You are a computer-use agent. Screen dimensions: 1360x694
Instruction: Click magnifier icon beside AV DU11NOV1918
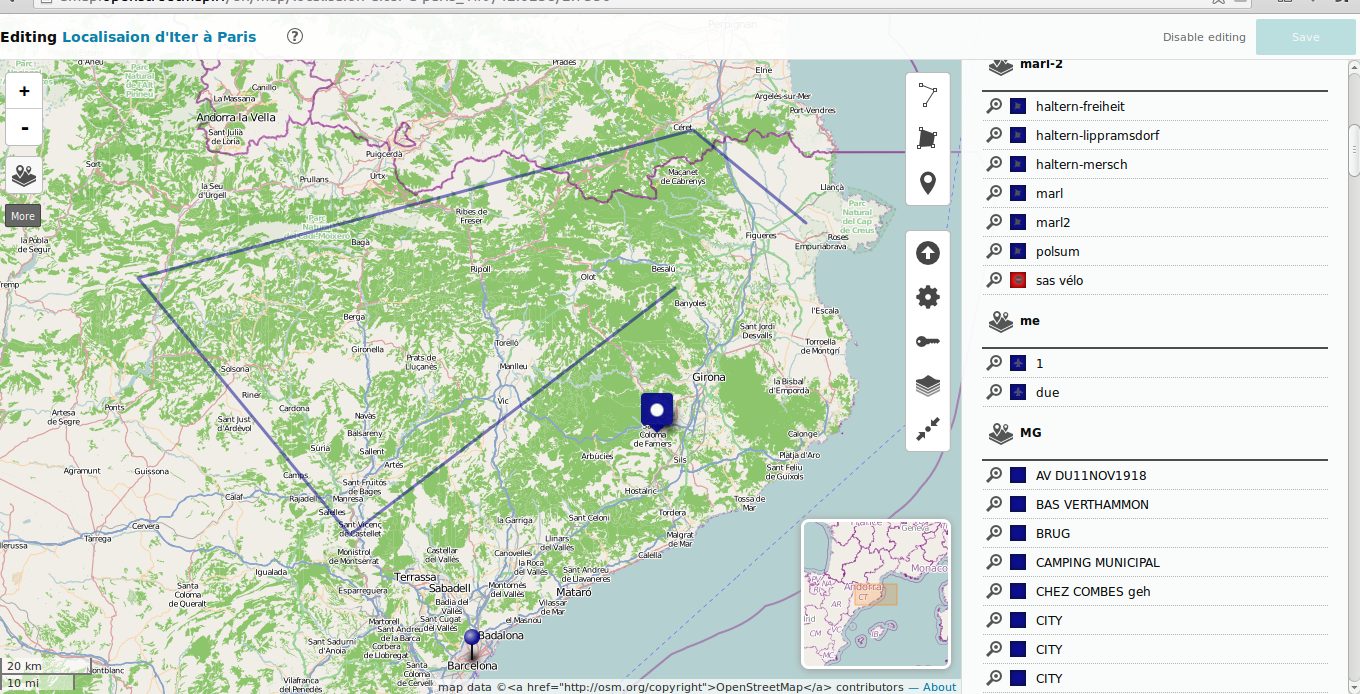(994, 475)
